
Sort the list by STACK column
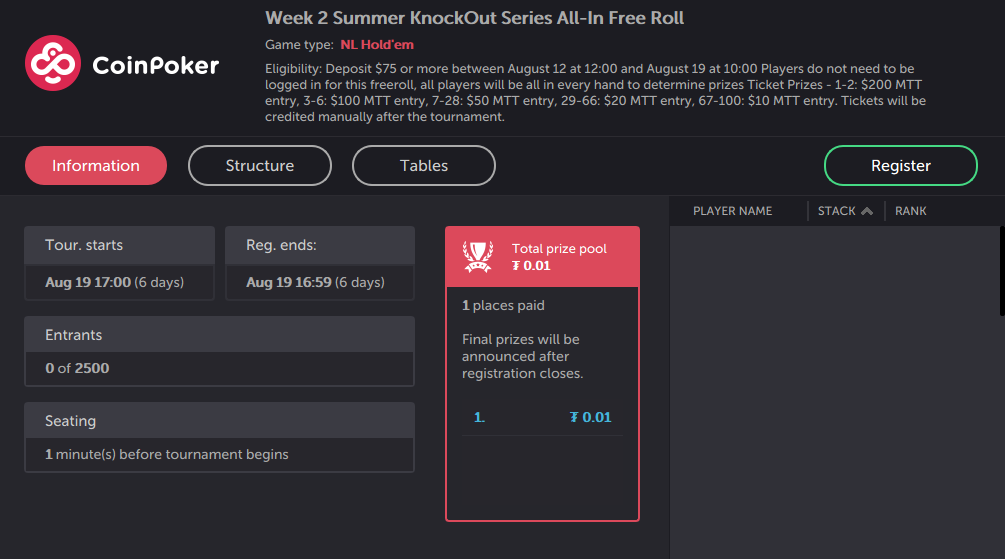click(x=836, y=211)
